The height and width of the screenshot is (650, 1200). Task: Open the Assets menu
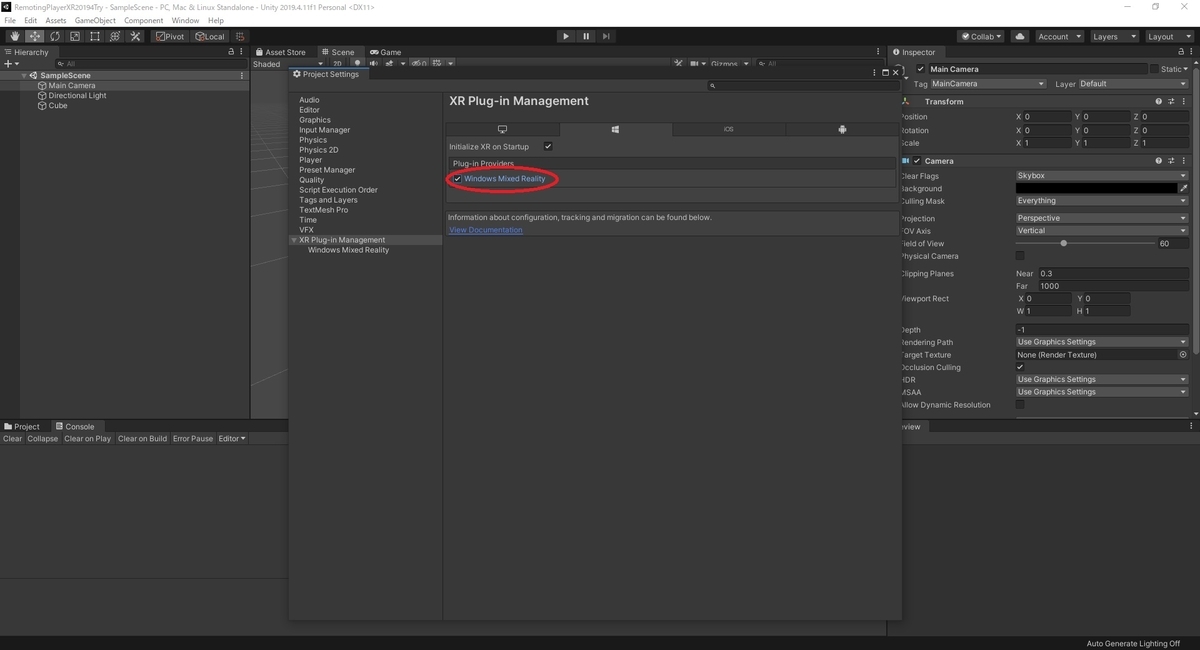tap(56, 20)
